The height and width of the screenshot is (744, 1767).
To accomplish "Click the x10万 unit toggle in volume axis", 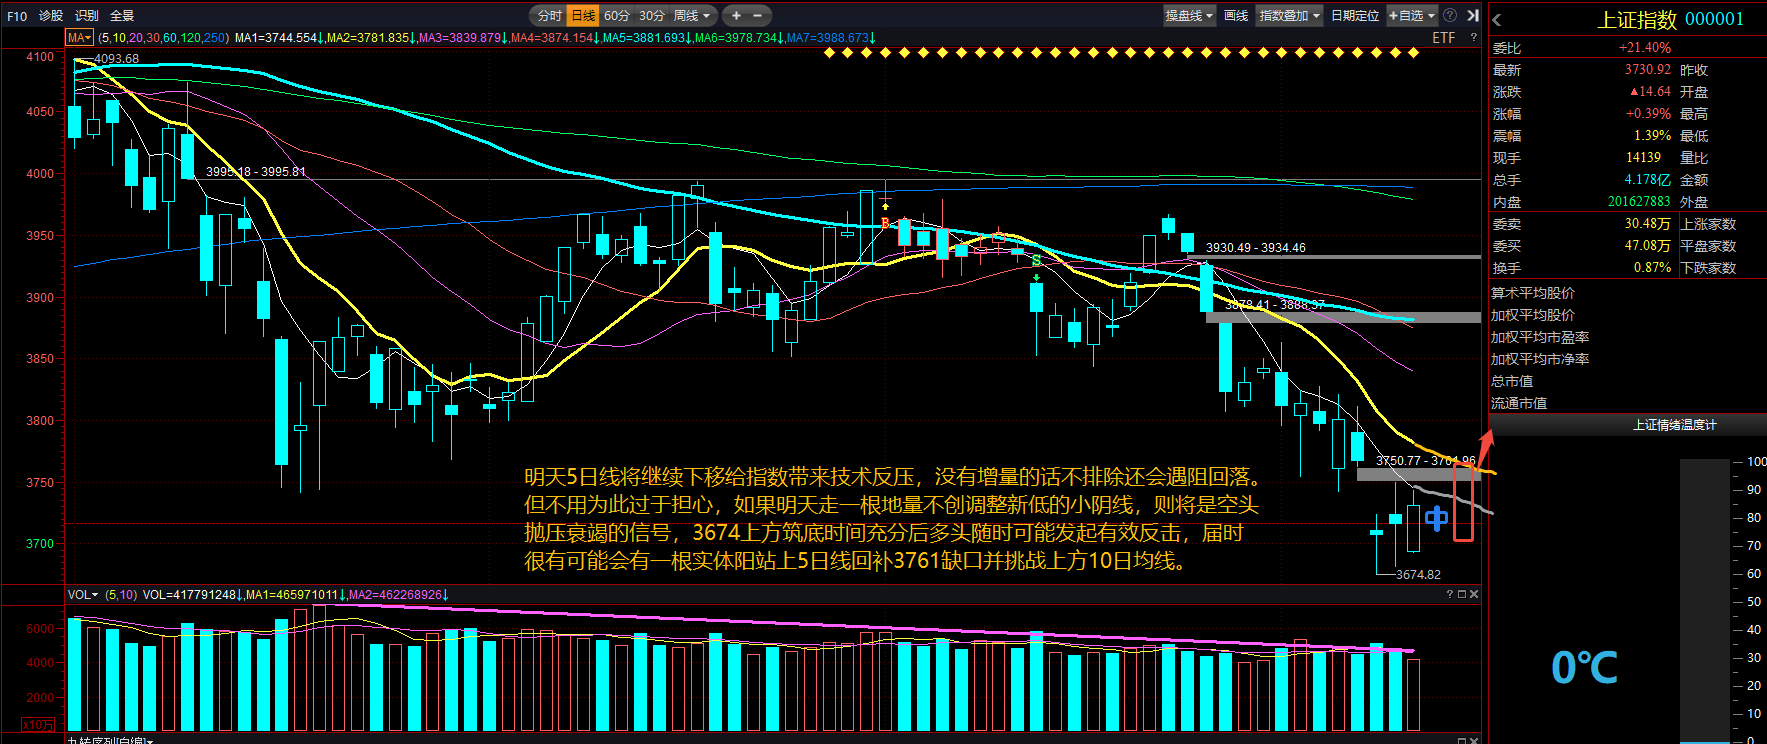I will (x=38, y=724).
